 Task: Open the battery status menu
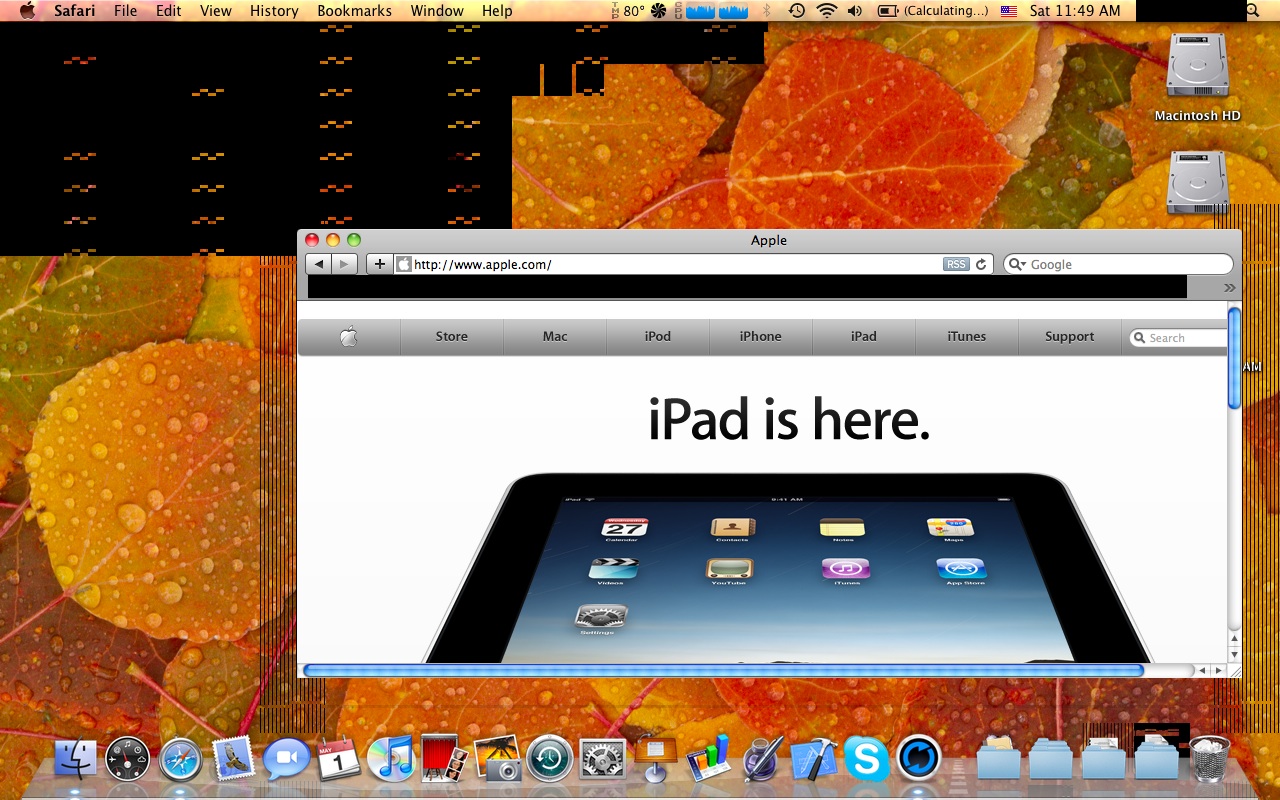[933, 11]
